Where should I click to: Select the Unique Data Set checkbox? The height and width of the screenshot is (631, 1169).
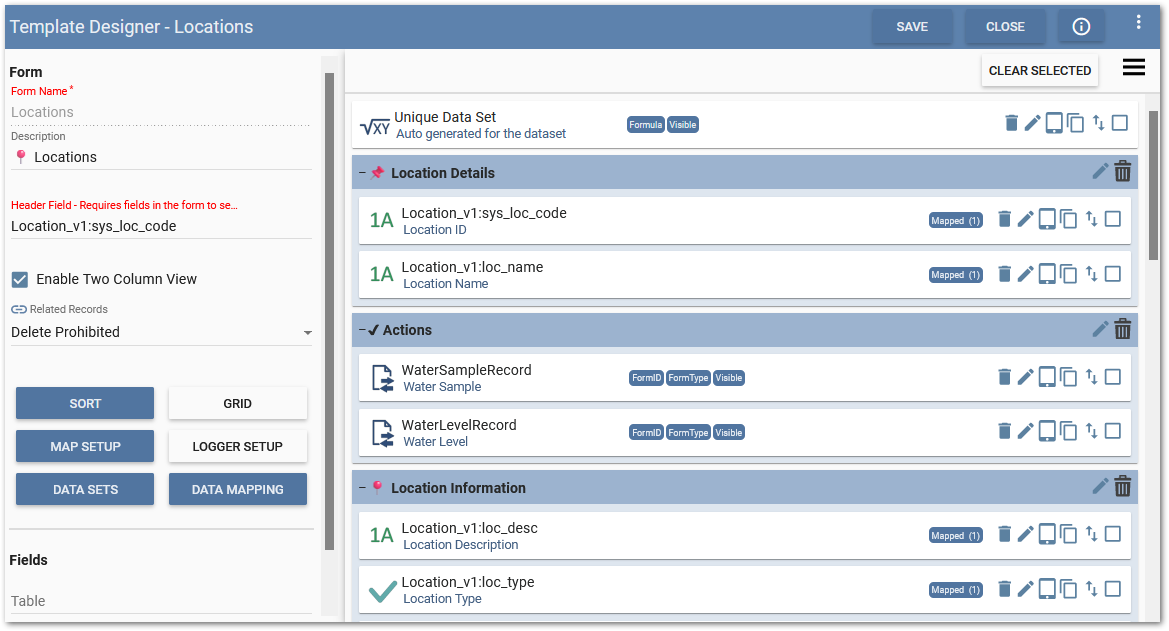click(1120, 123)
